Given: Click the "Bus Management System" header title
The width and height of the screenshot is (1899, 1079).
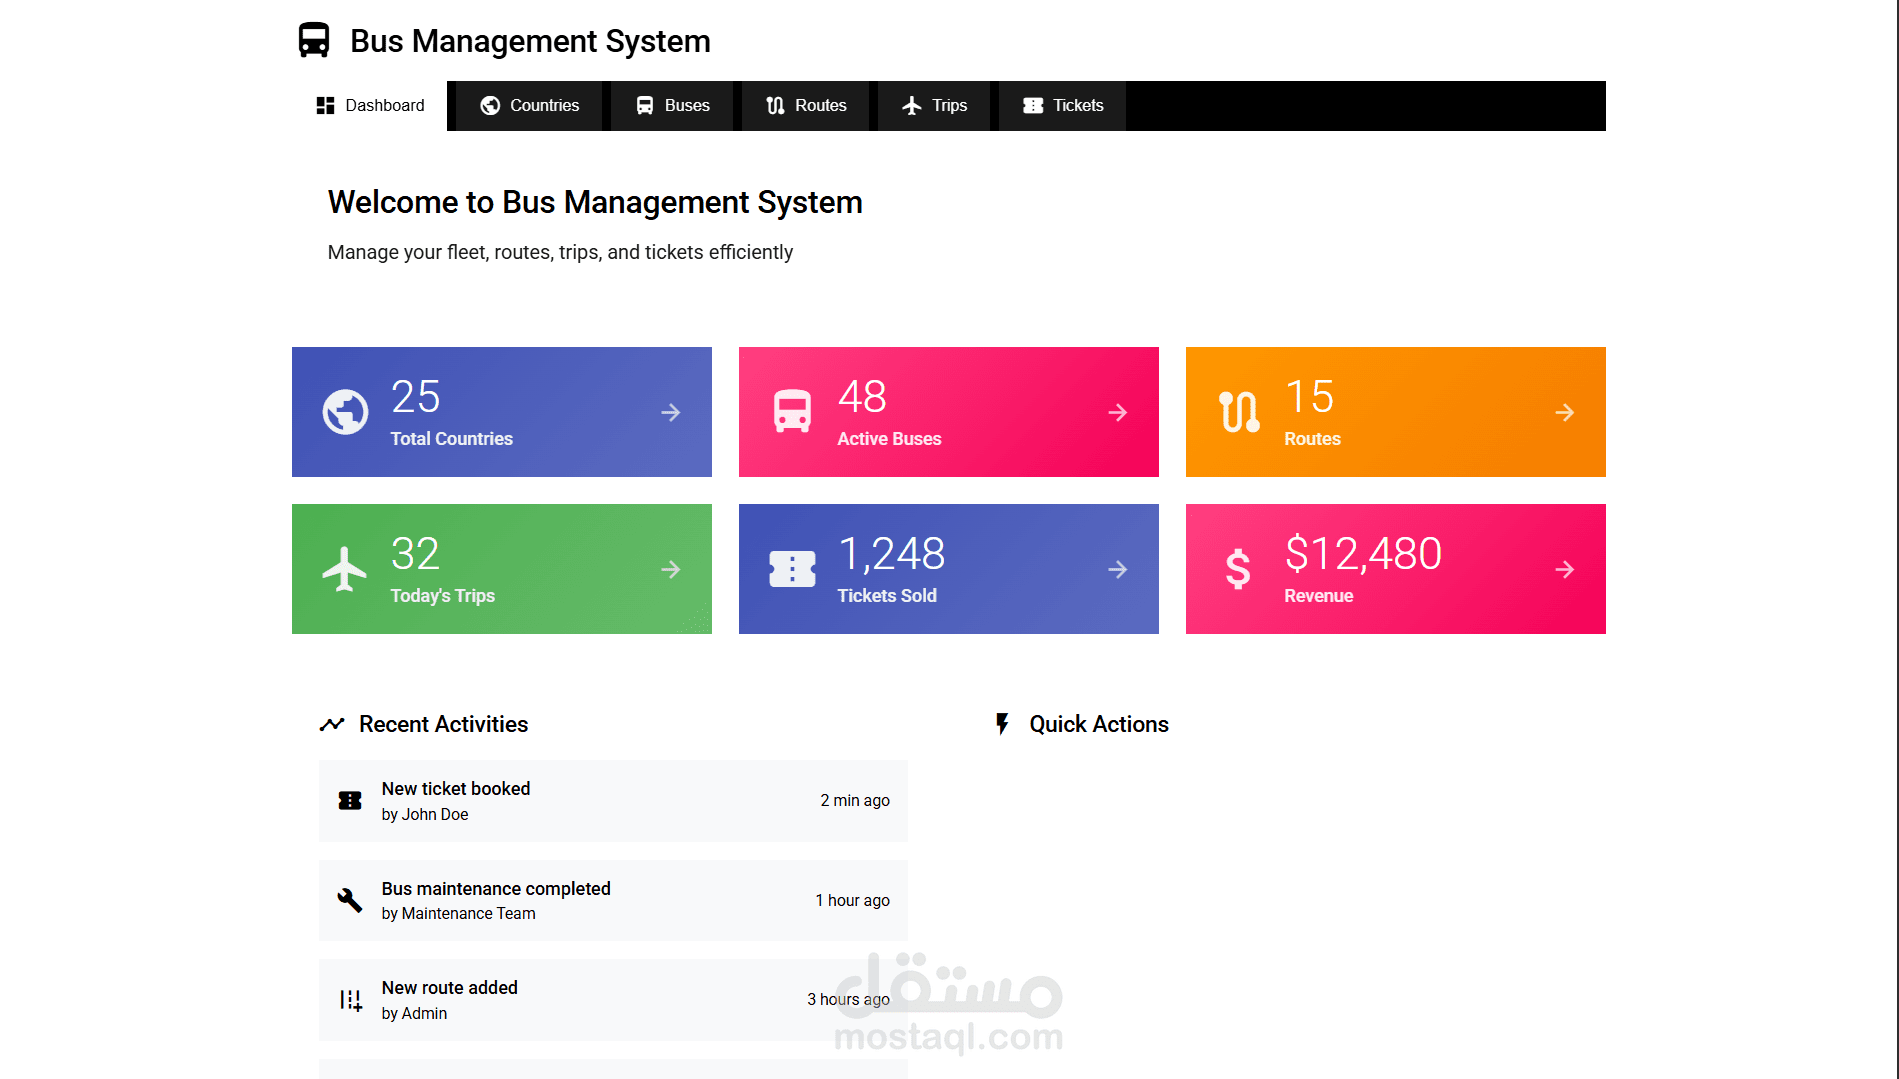Looking at the screenshot, I should point(530,41).
